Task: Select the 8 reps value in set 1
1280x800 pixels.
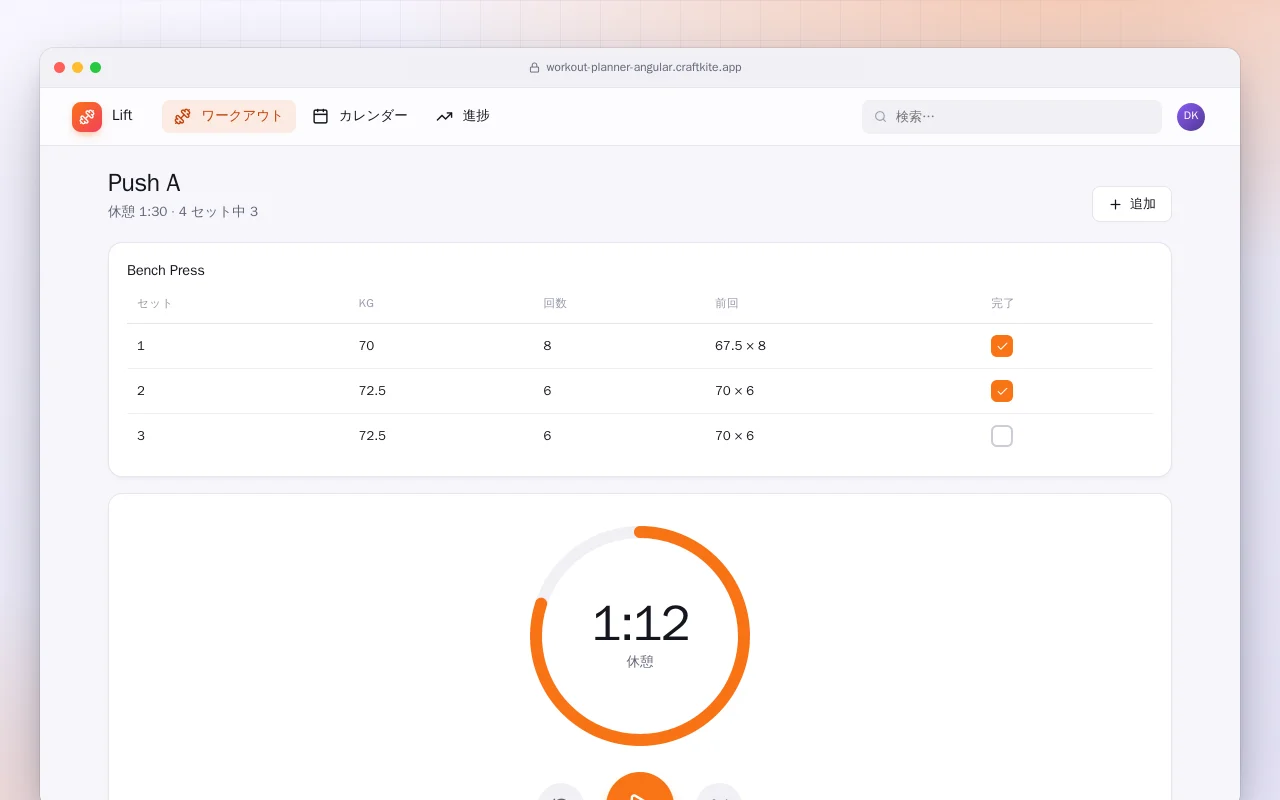Action: (547, 346)
